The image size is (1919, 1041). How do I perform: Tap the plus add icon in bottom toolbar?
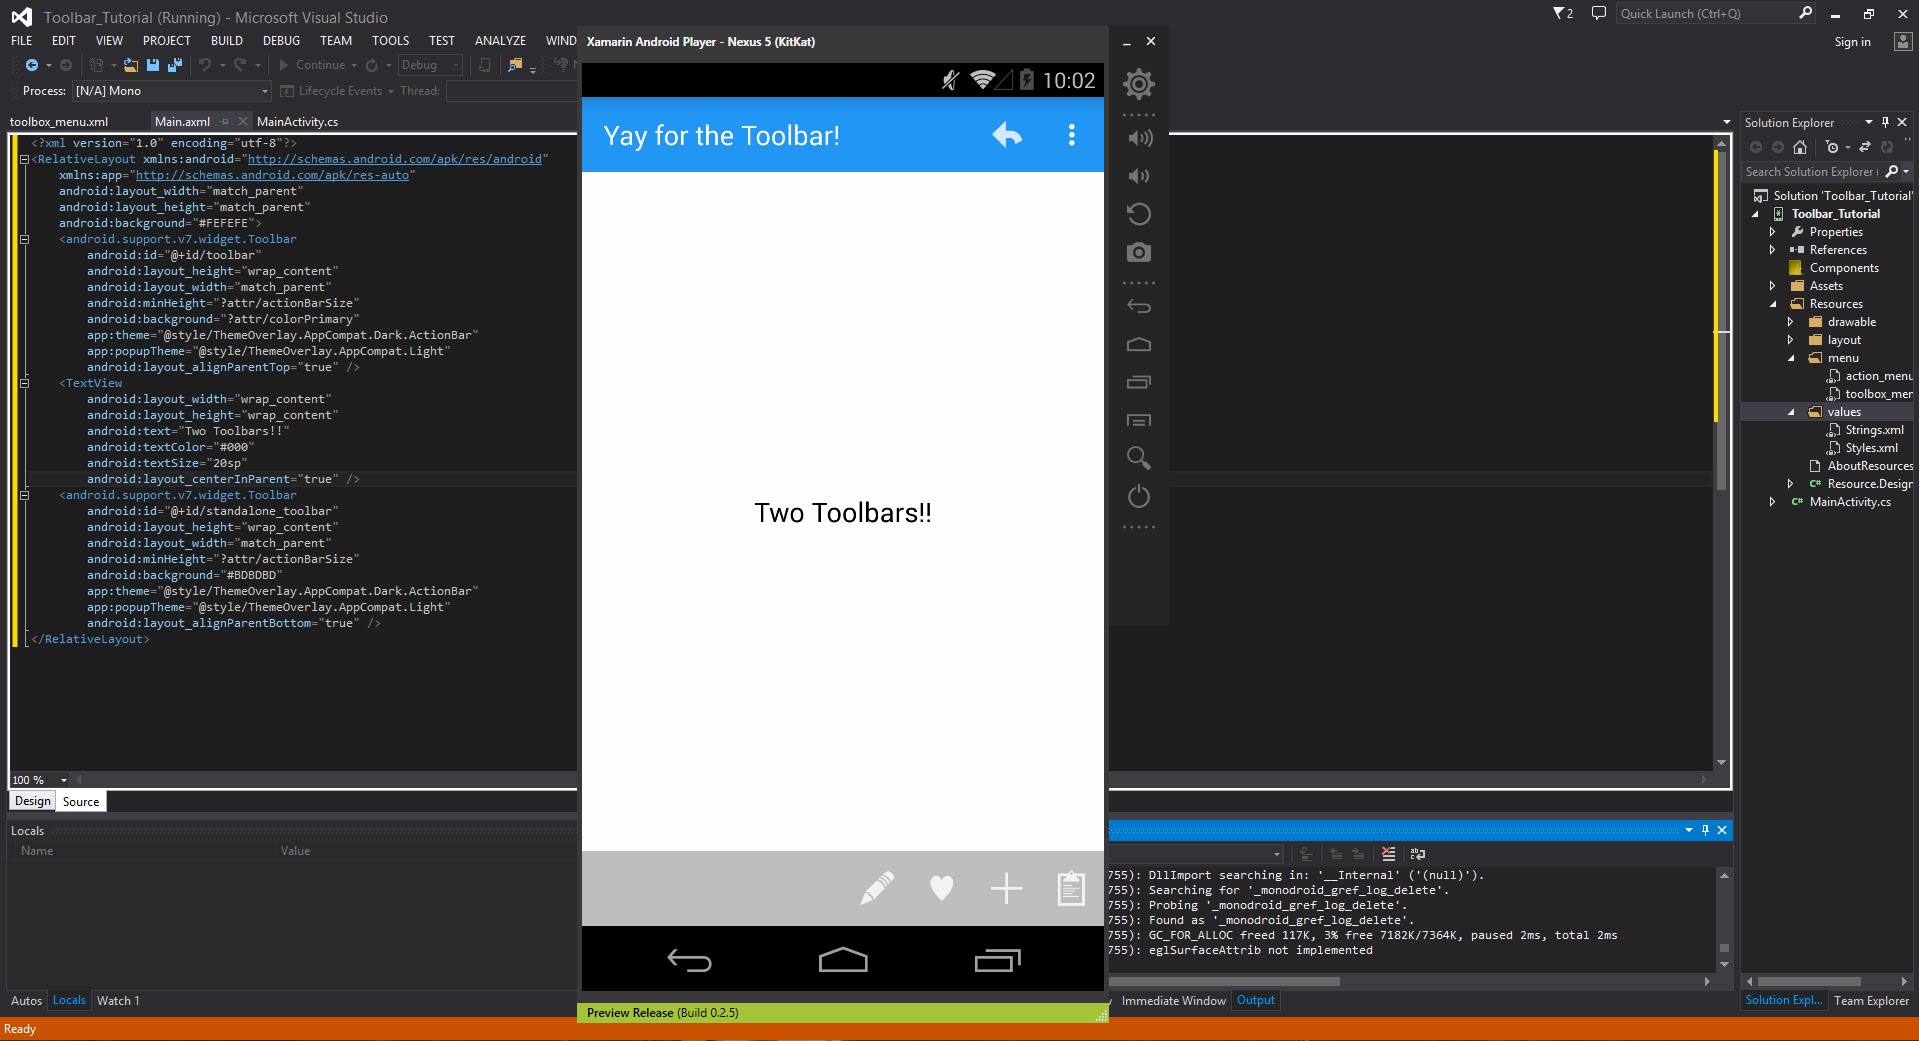1006,888
